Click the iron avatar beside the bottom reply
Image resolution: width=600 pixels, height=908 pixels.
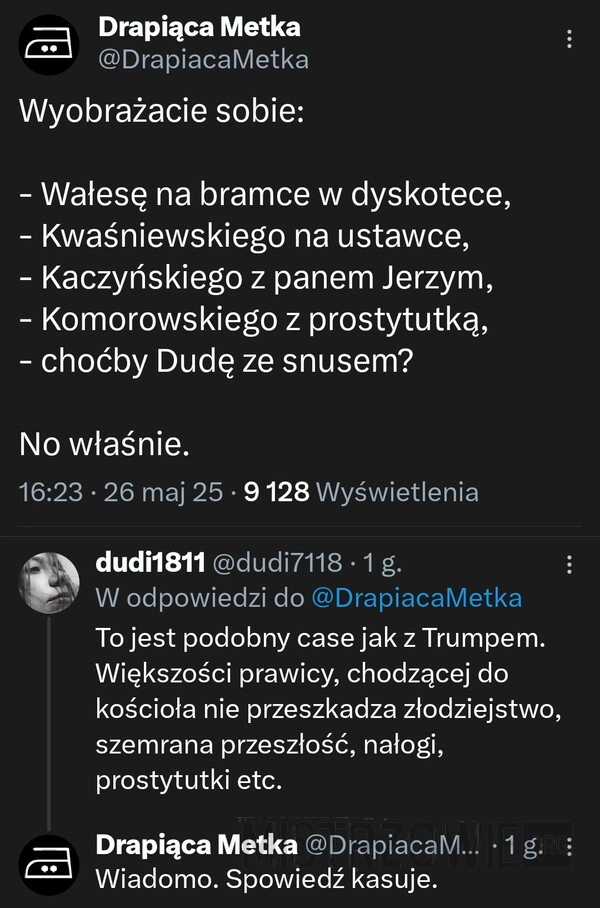[x=49, y=863]
